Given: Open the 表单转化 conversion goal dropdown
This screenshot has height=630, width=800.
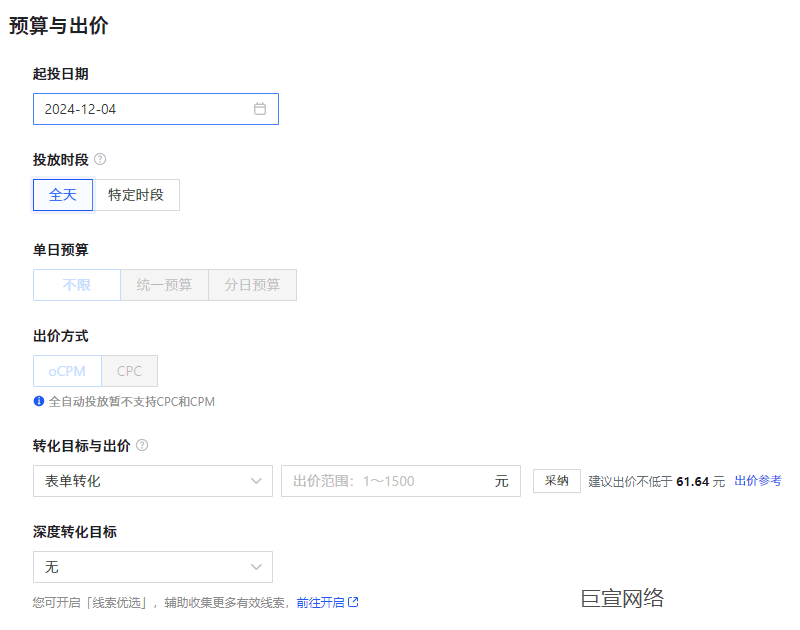Looking at the screenshot, I should [150, 481].
